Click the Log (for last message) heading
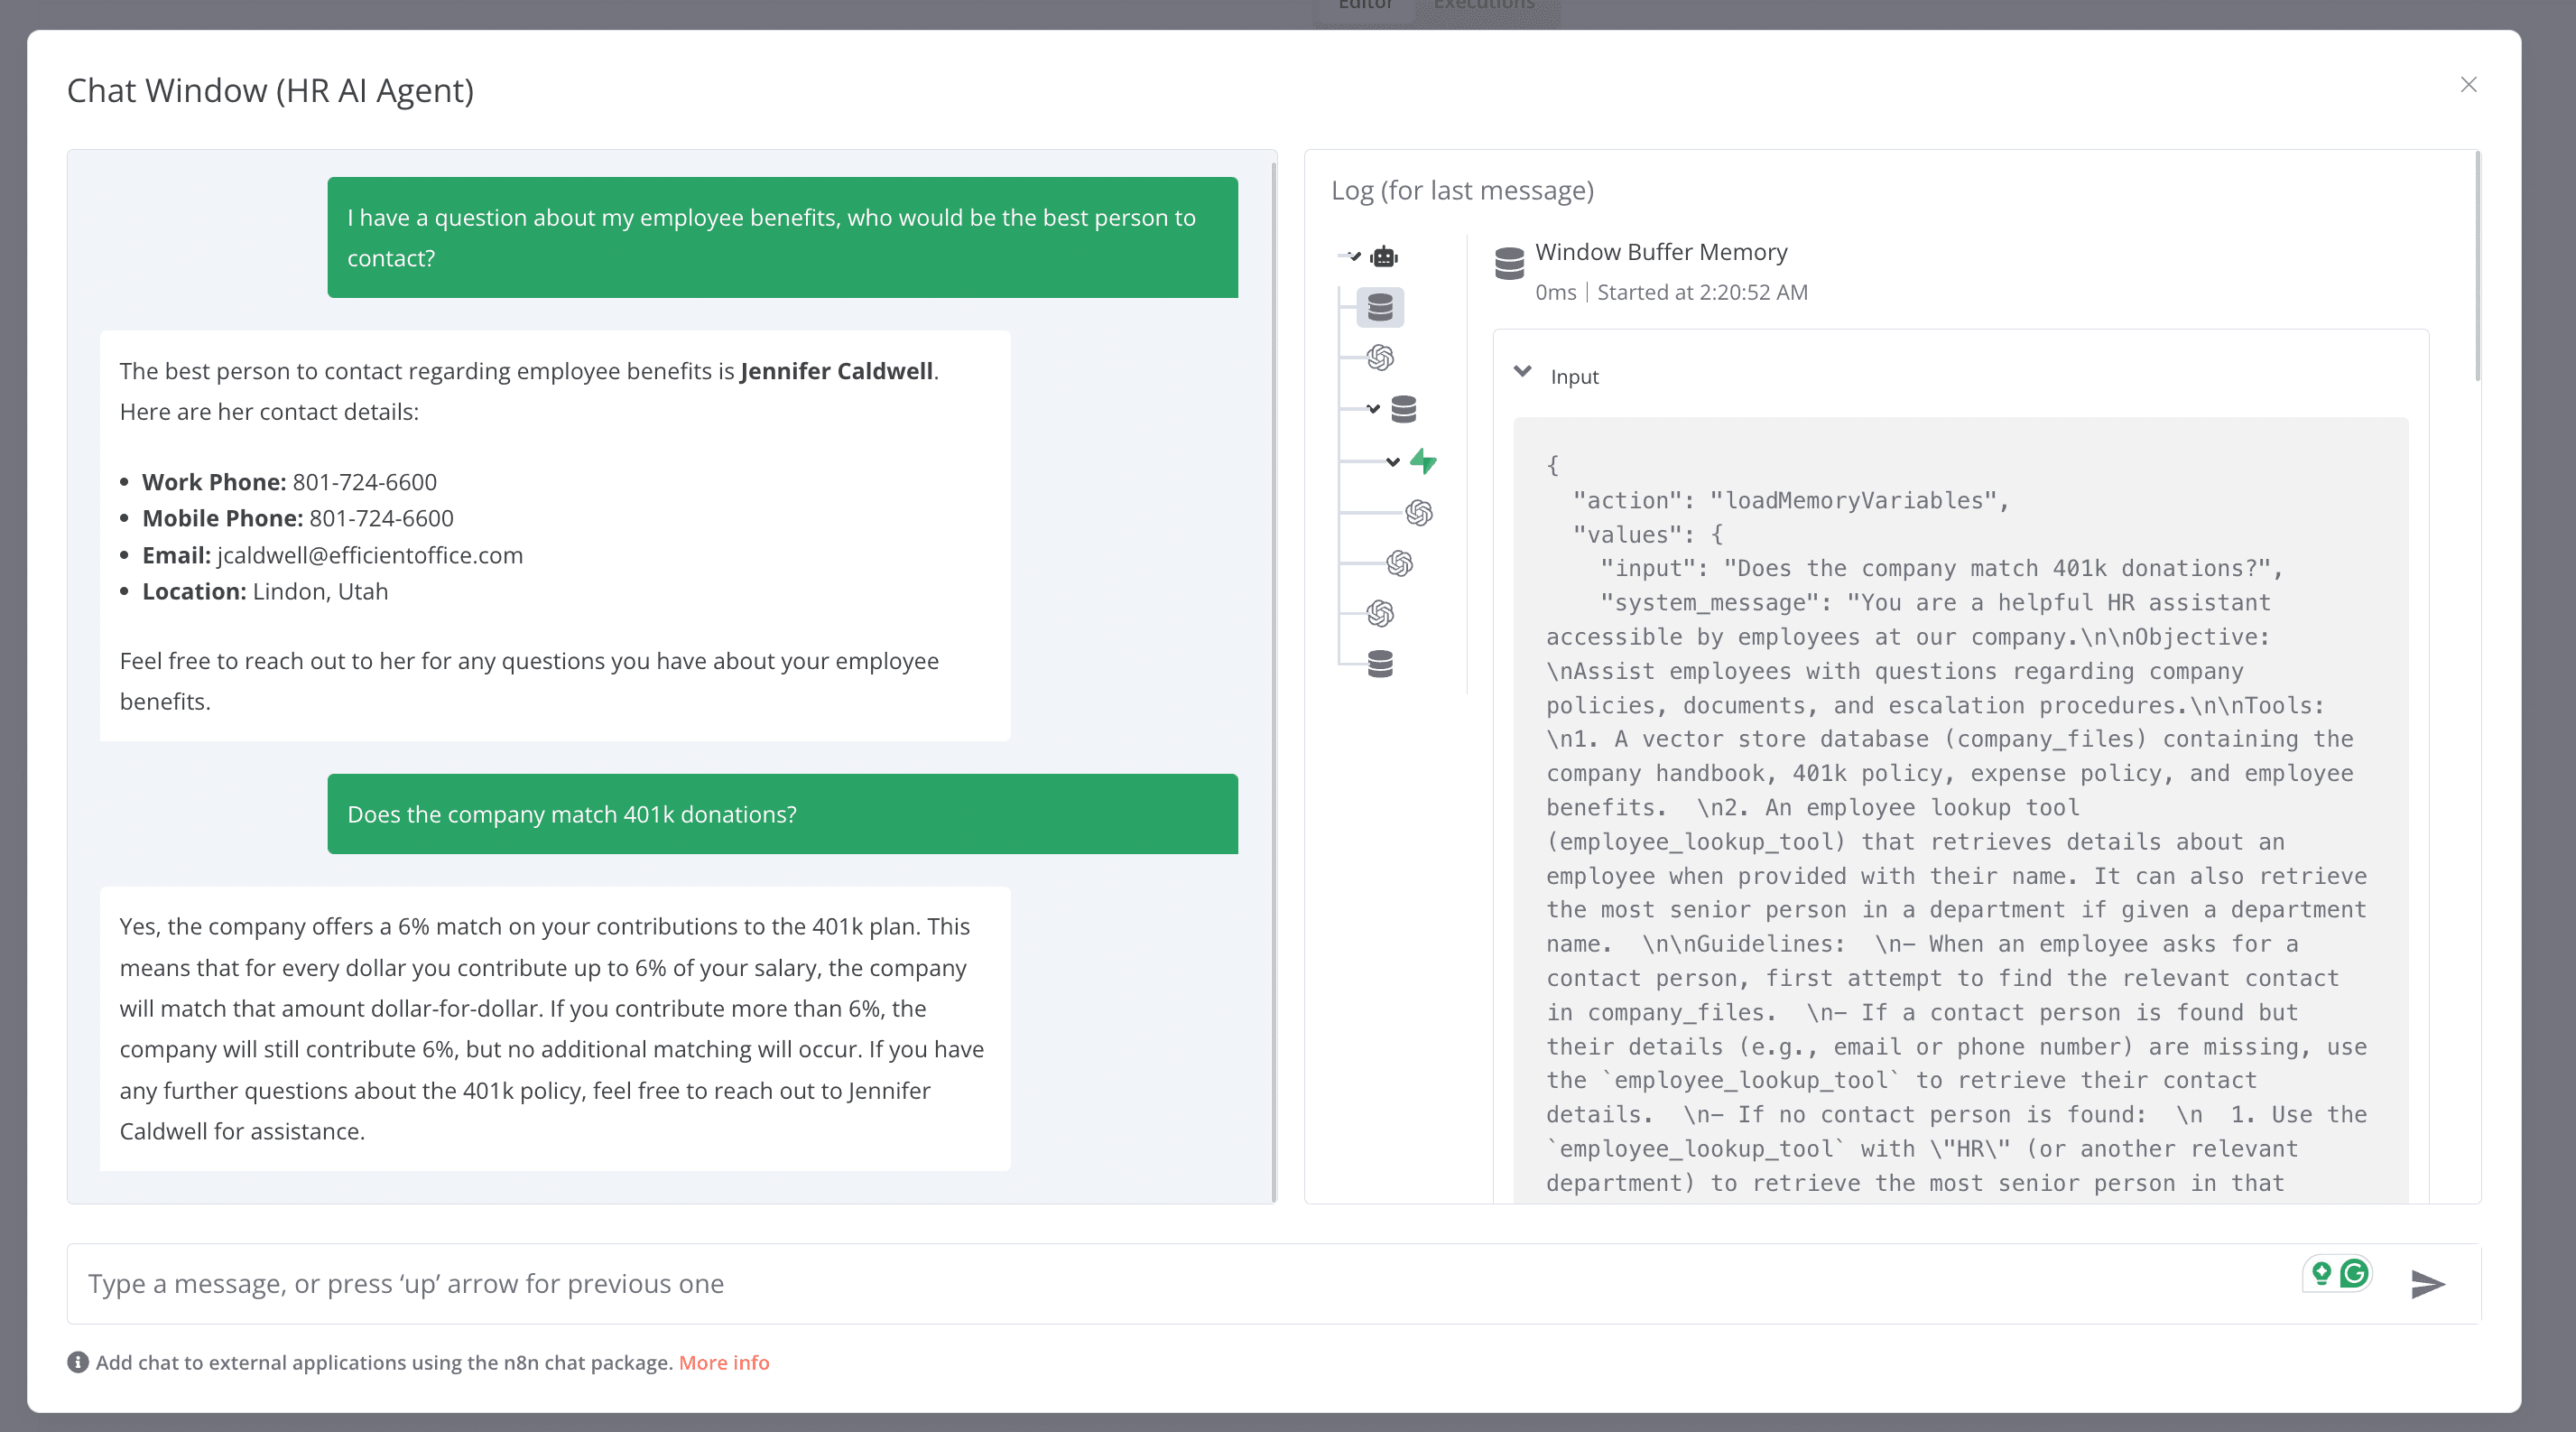The image size is (2576, 1432). pyautogui.click(x=1462, y=190)
